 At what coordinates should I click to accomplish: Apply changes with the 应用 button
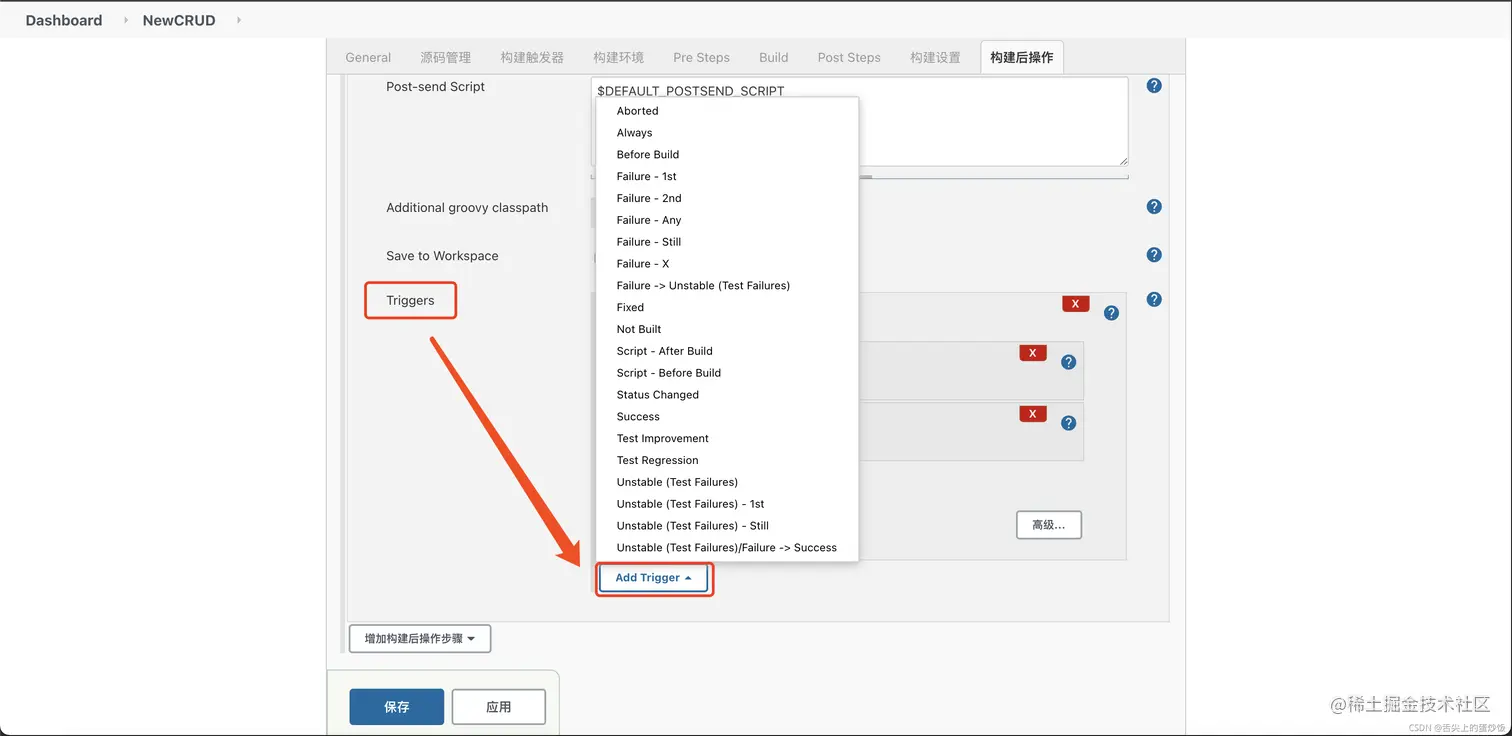coord(499,707)
